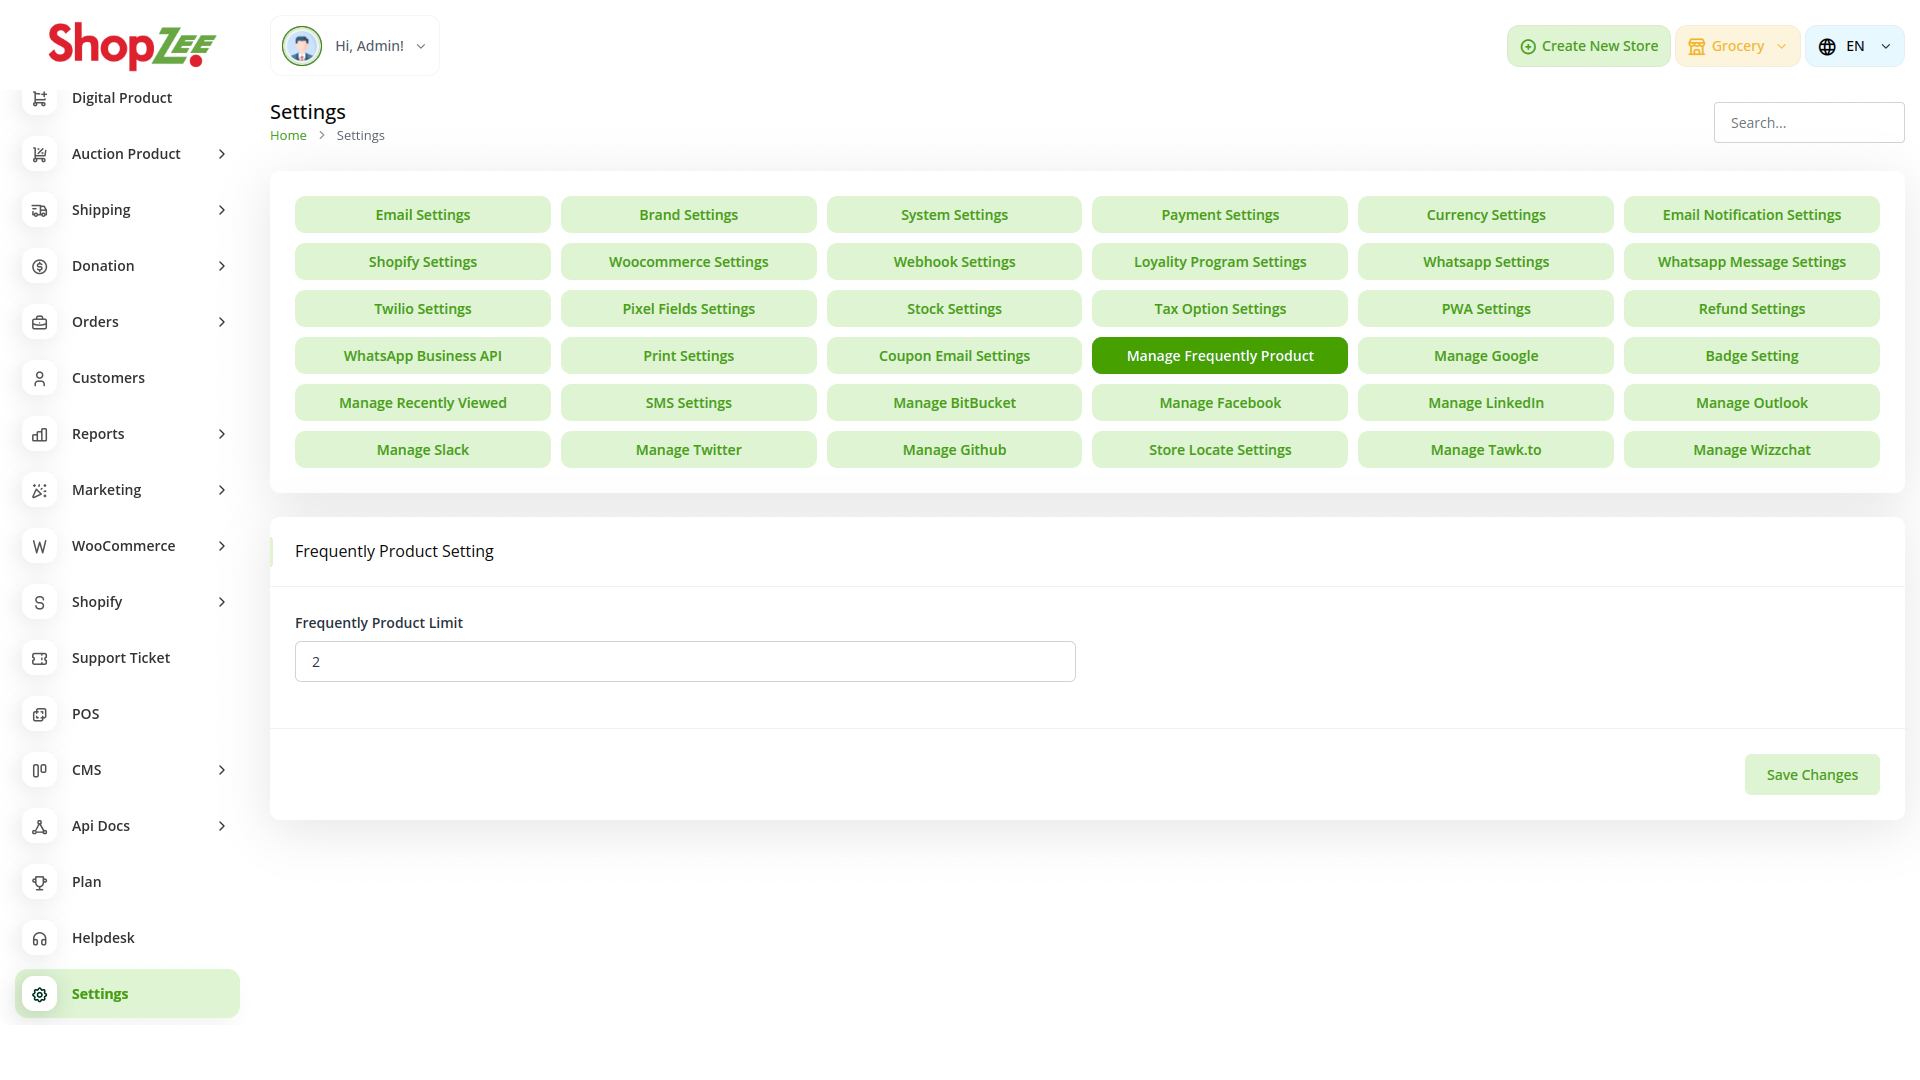Click the Donation dollar icon in sidebar
This screenshot has width=1920, height=1080.
pyautogui.click(x=40, y=266)
